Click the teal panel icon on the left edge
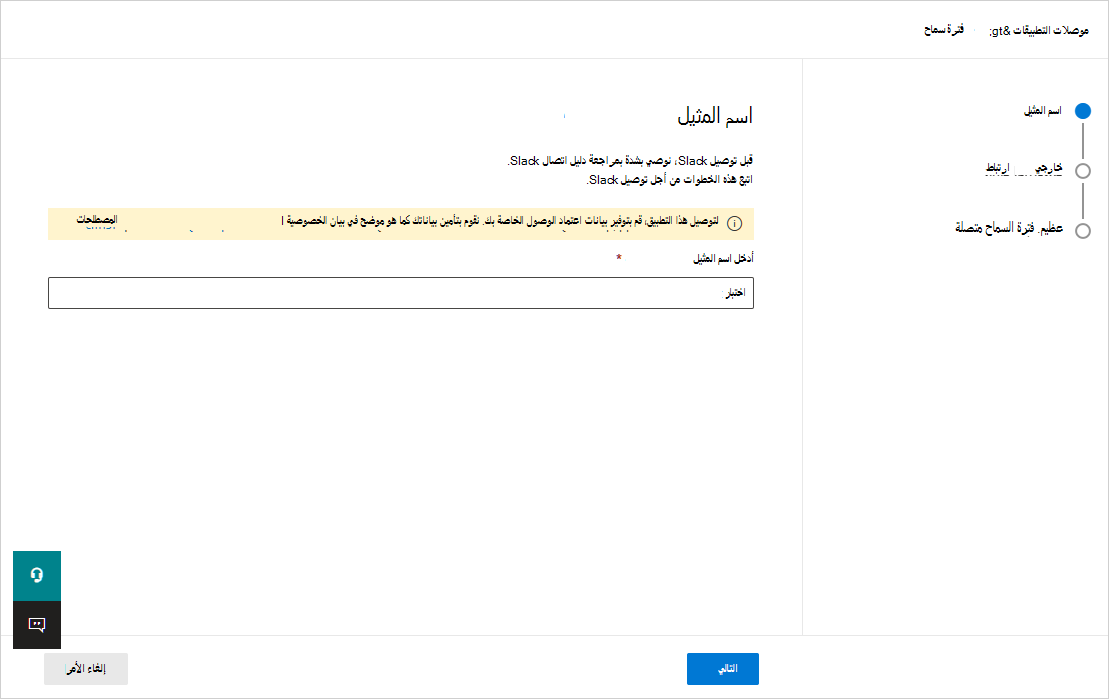 tap(36, 576)
